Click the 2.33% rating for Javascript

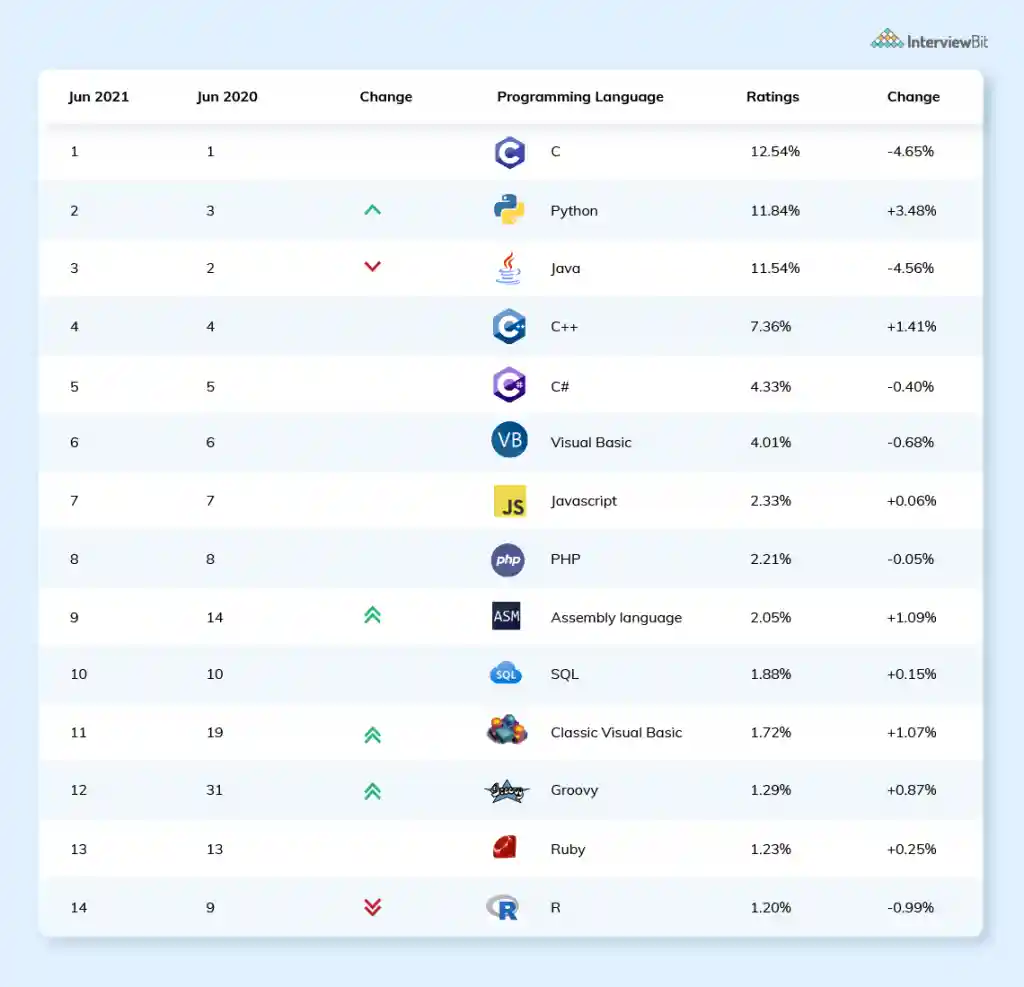pyautogui.click(x=771, y=501)
